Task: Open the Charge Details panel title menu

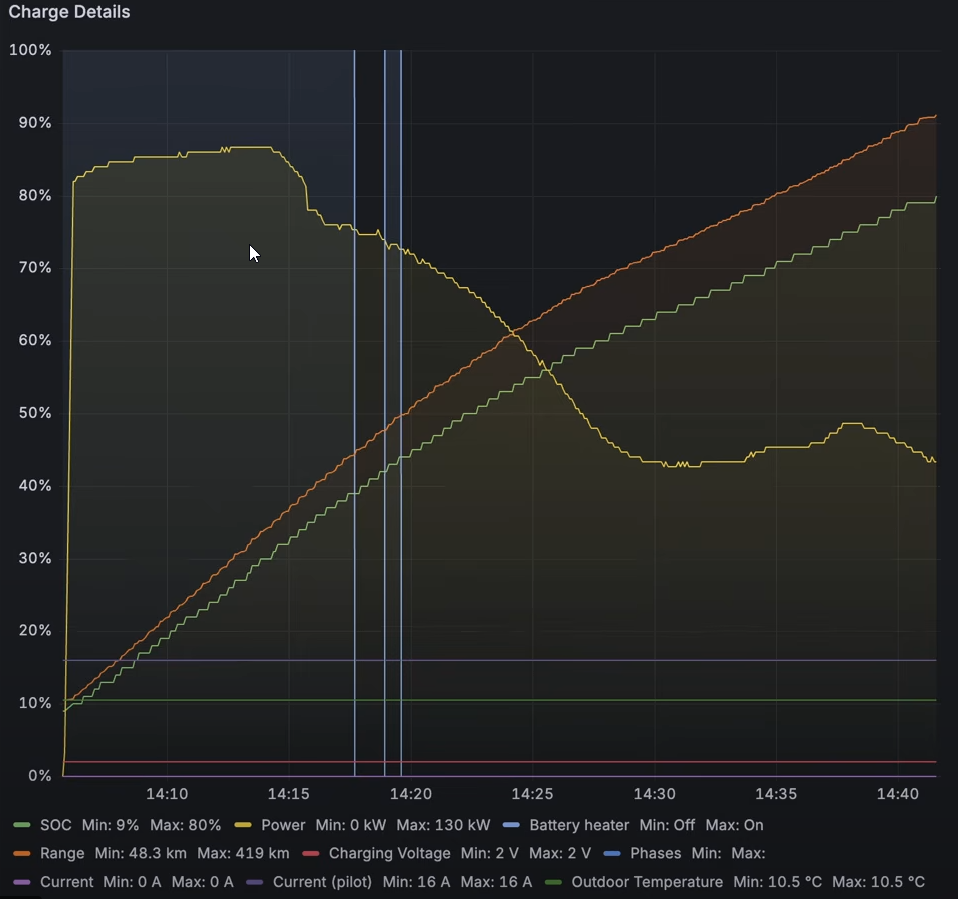Action: (69, 13)
